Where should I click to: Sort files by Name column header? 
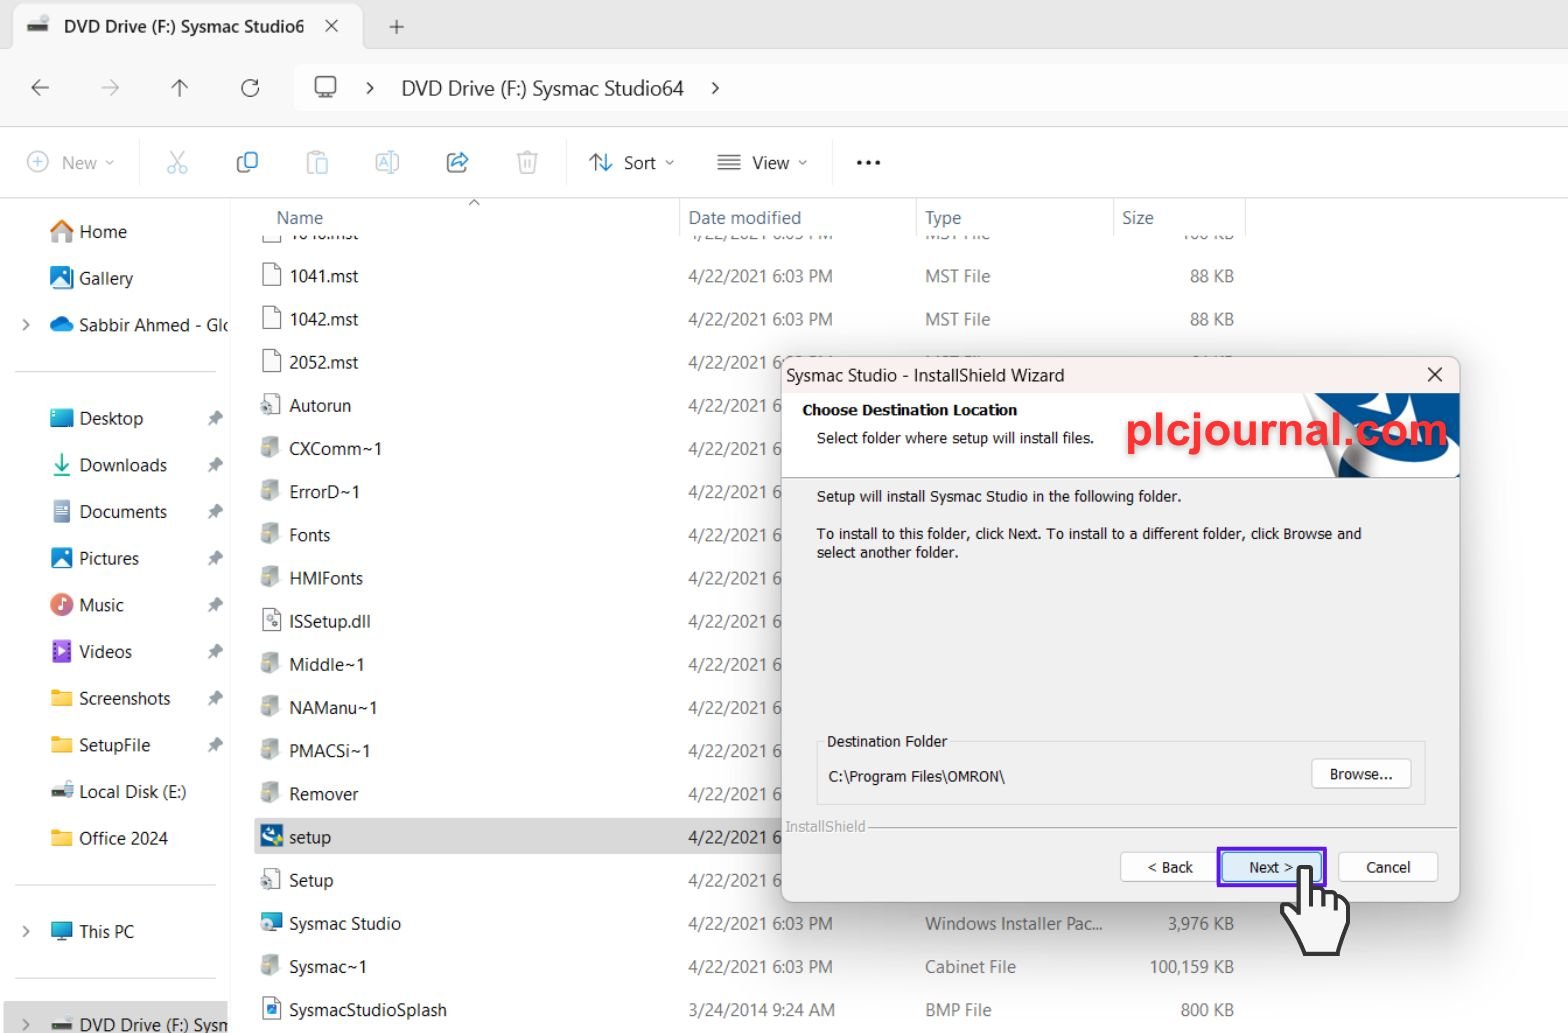(300, 217)
